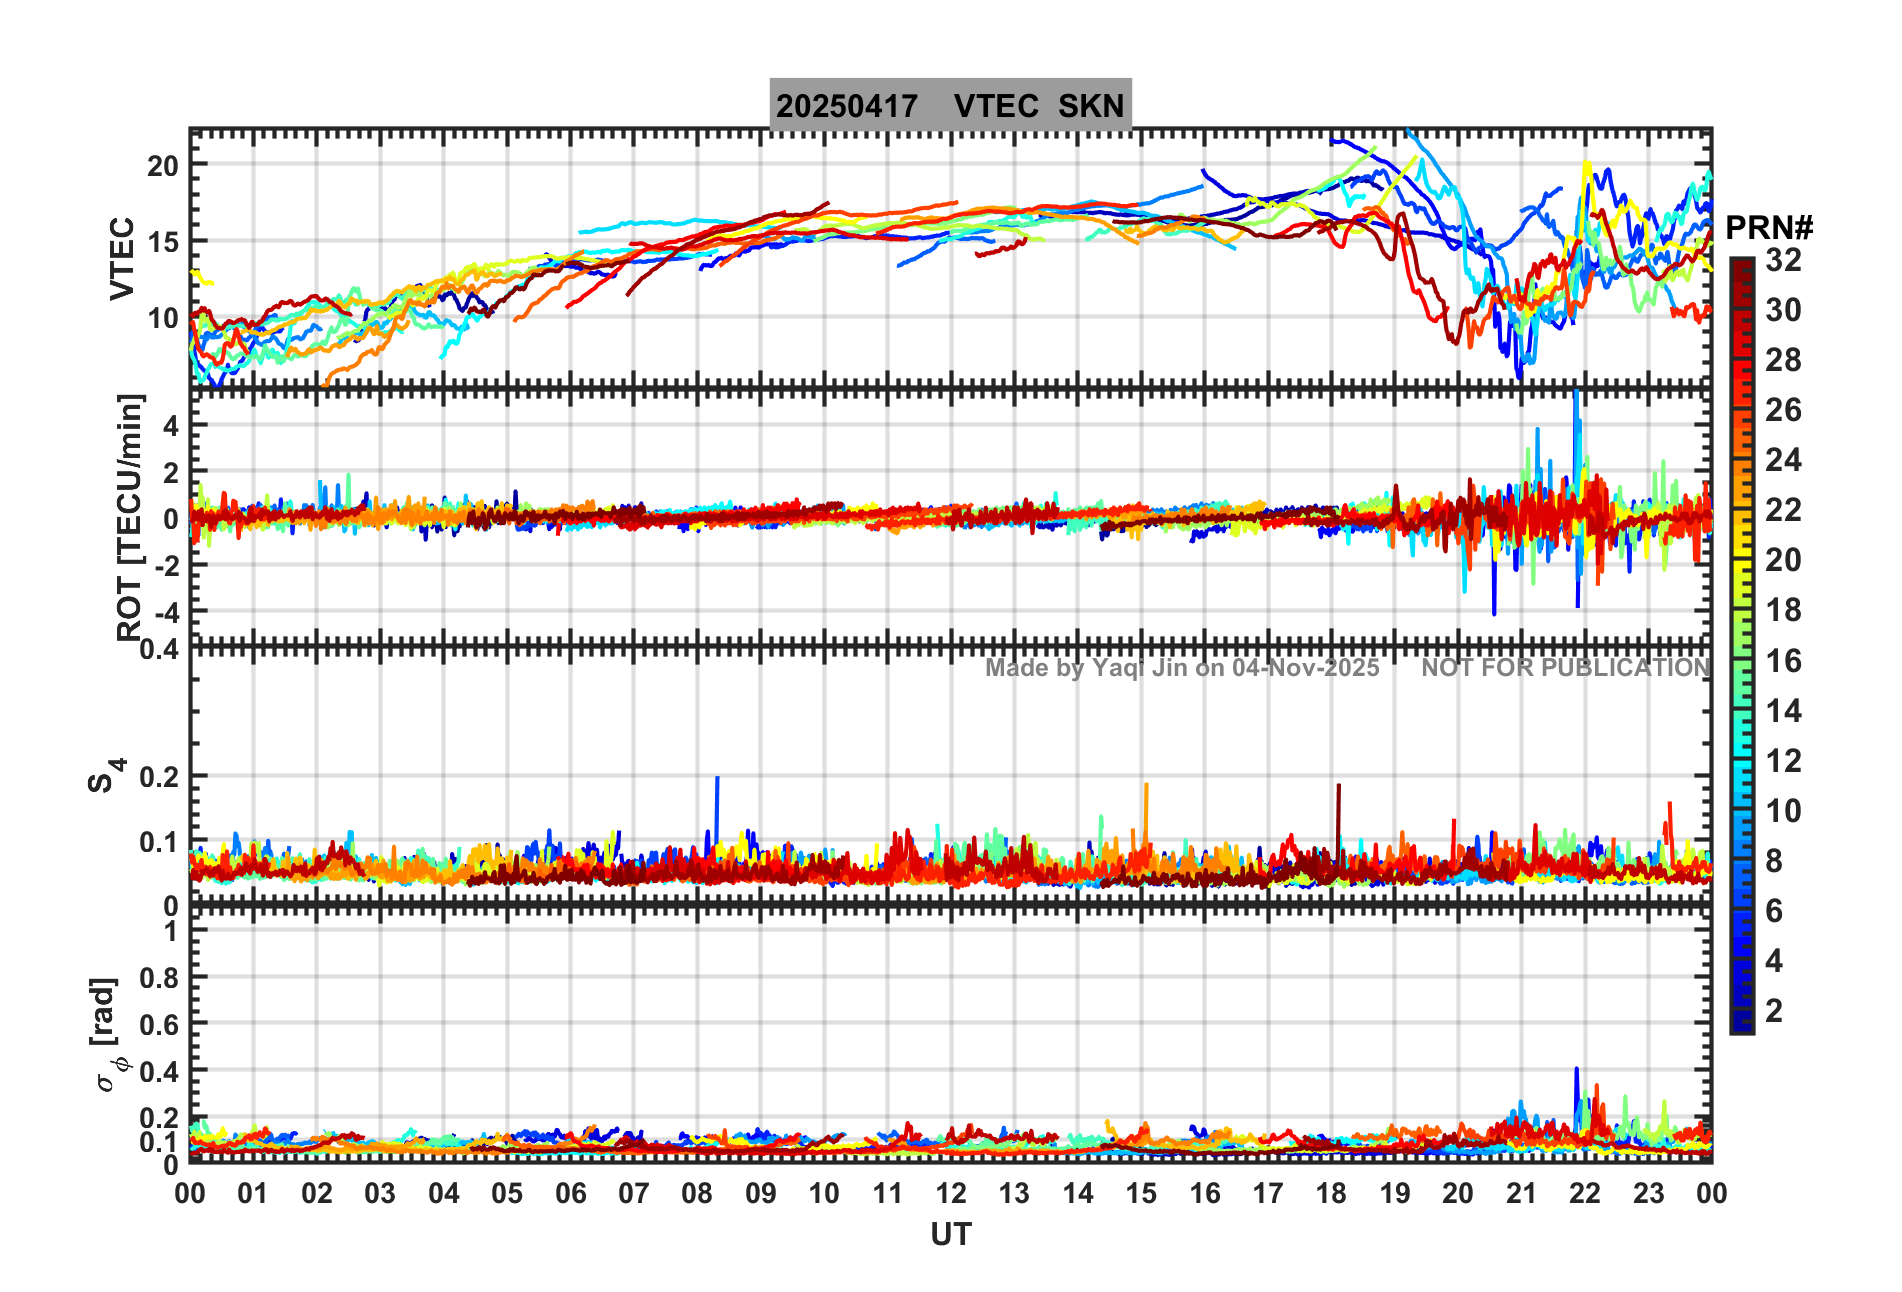Click the S4 y-axis label

click(x=106, y=775)
